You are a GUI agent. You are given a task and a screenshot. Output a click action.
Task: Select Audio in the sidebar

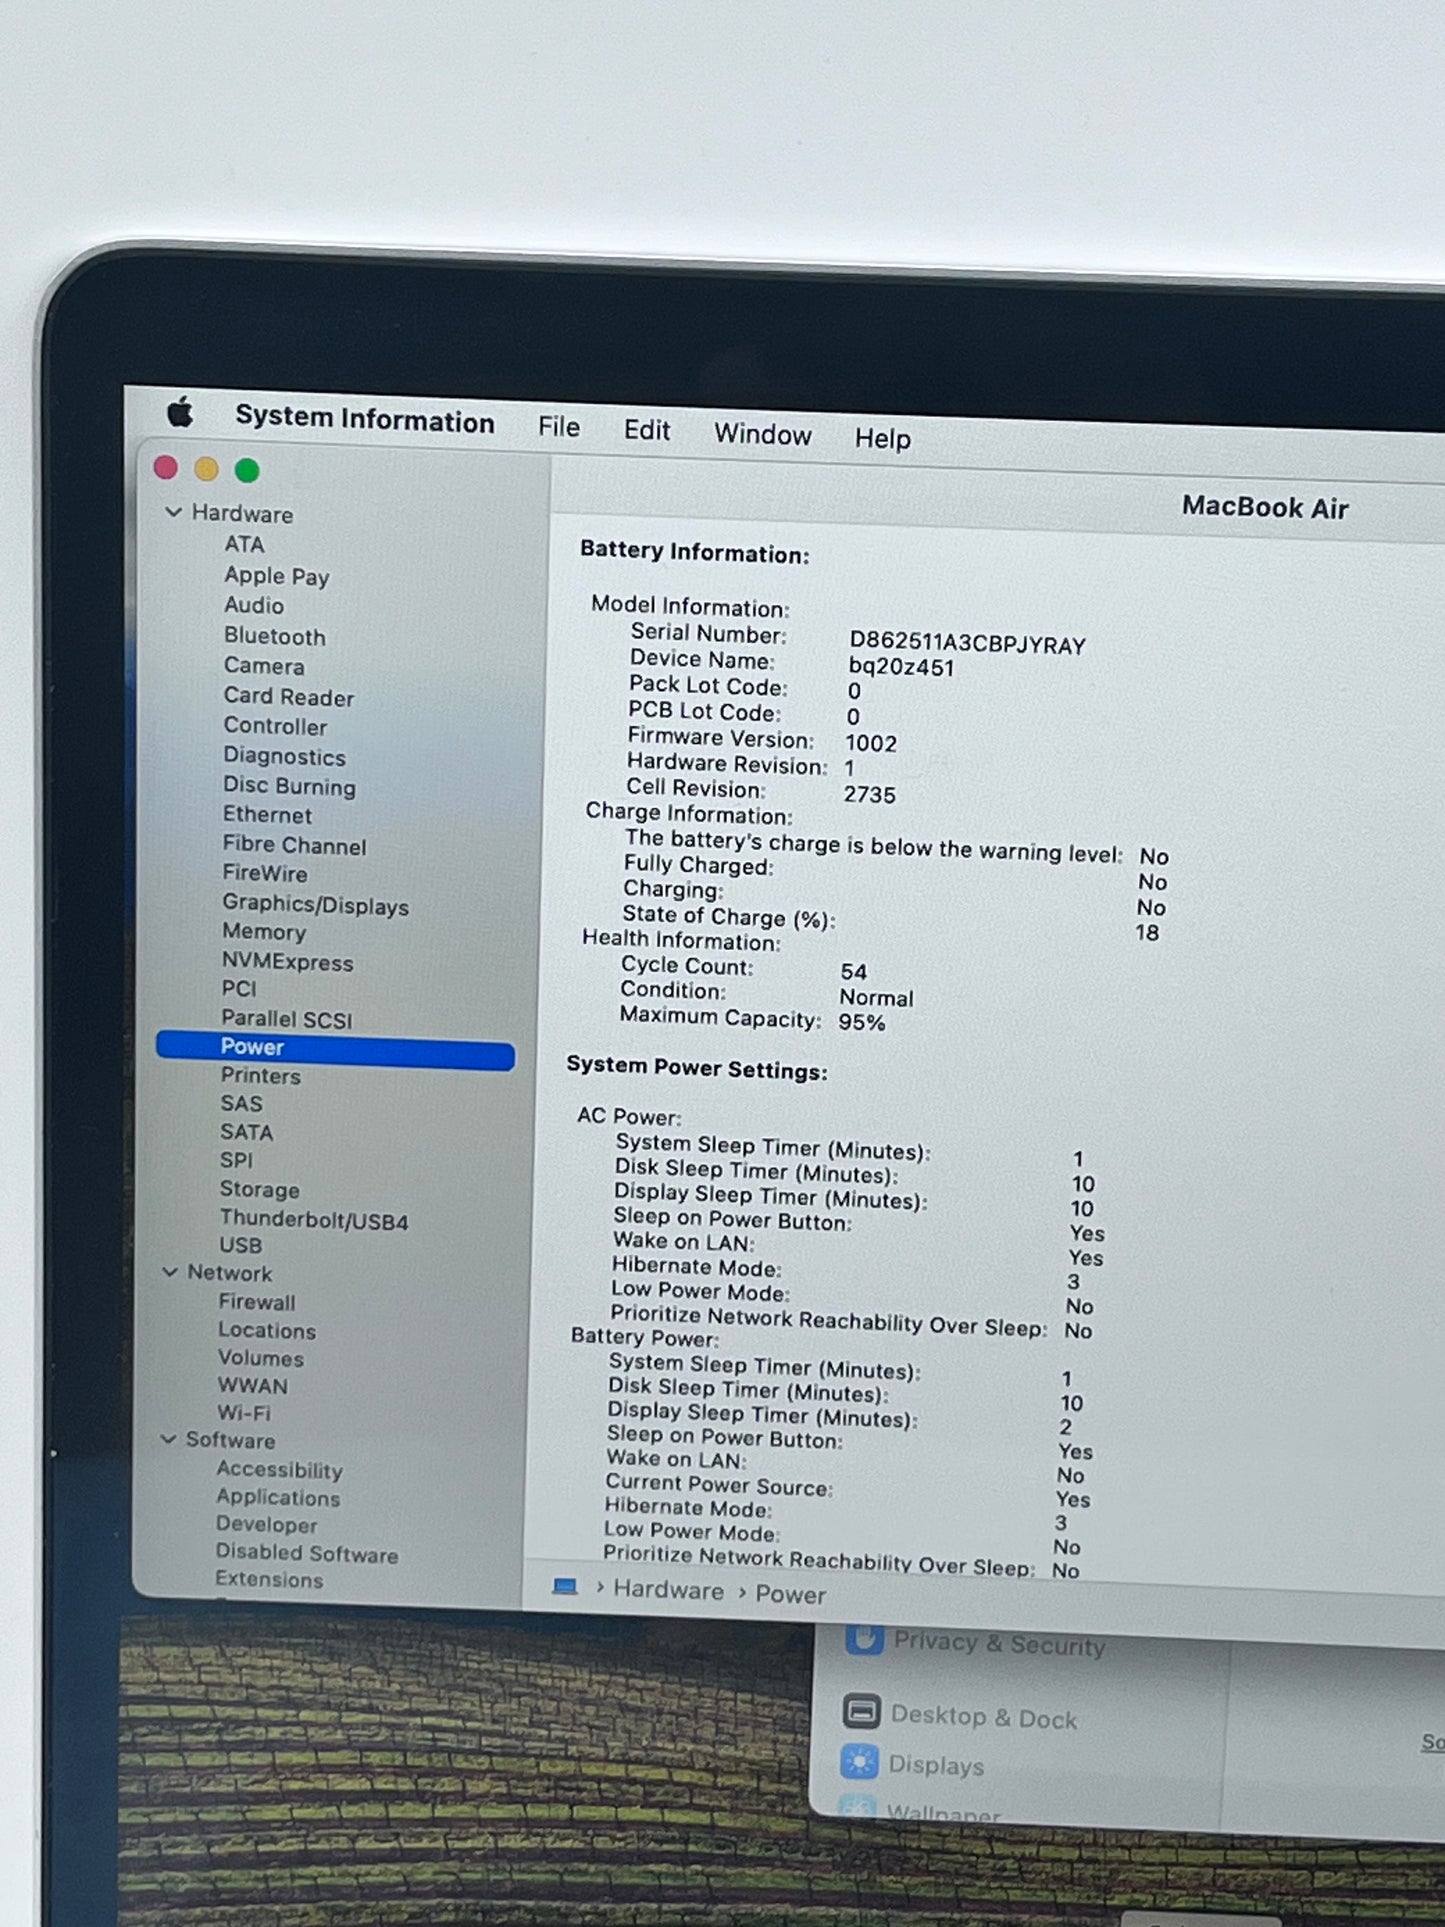point(254,605)
